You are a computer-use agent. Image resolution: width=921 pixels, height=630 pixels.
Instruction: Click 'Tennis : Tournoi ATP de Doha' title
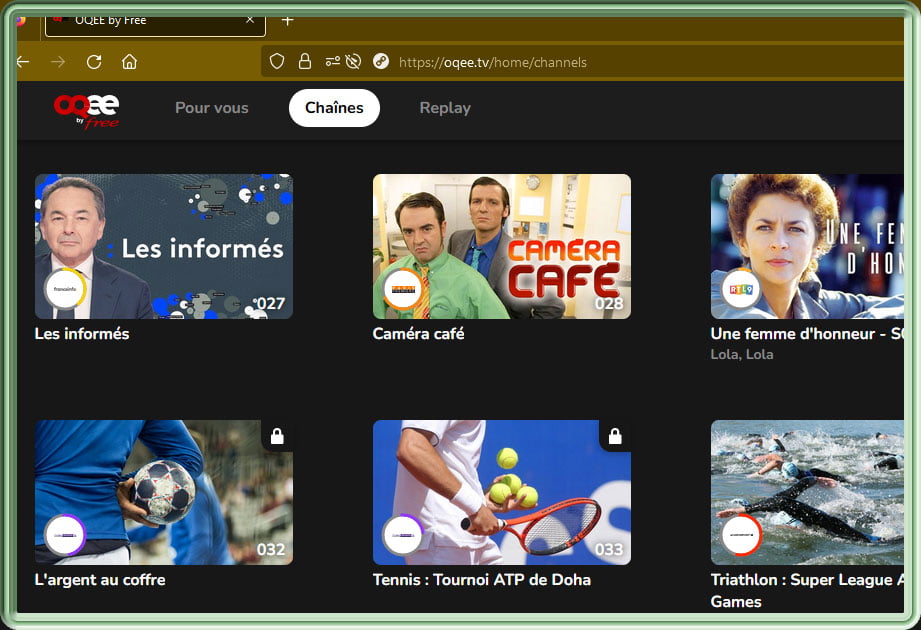point(482,580)
